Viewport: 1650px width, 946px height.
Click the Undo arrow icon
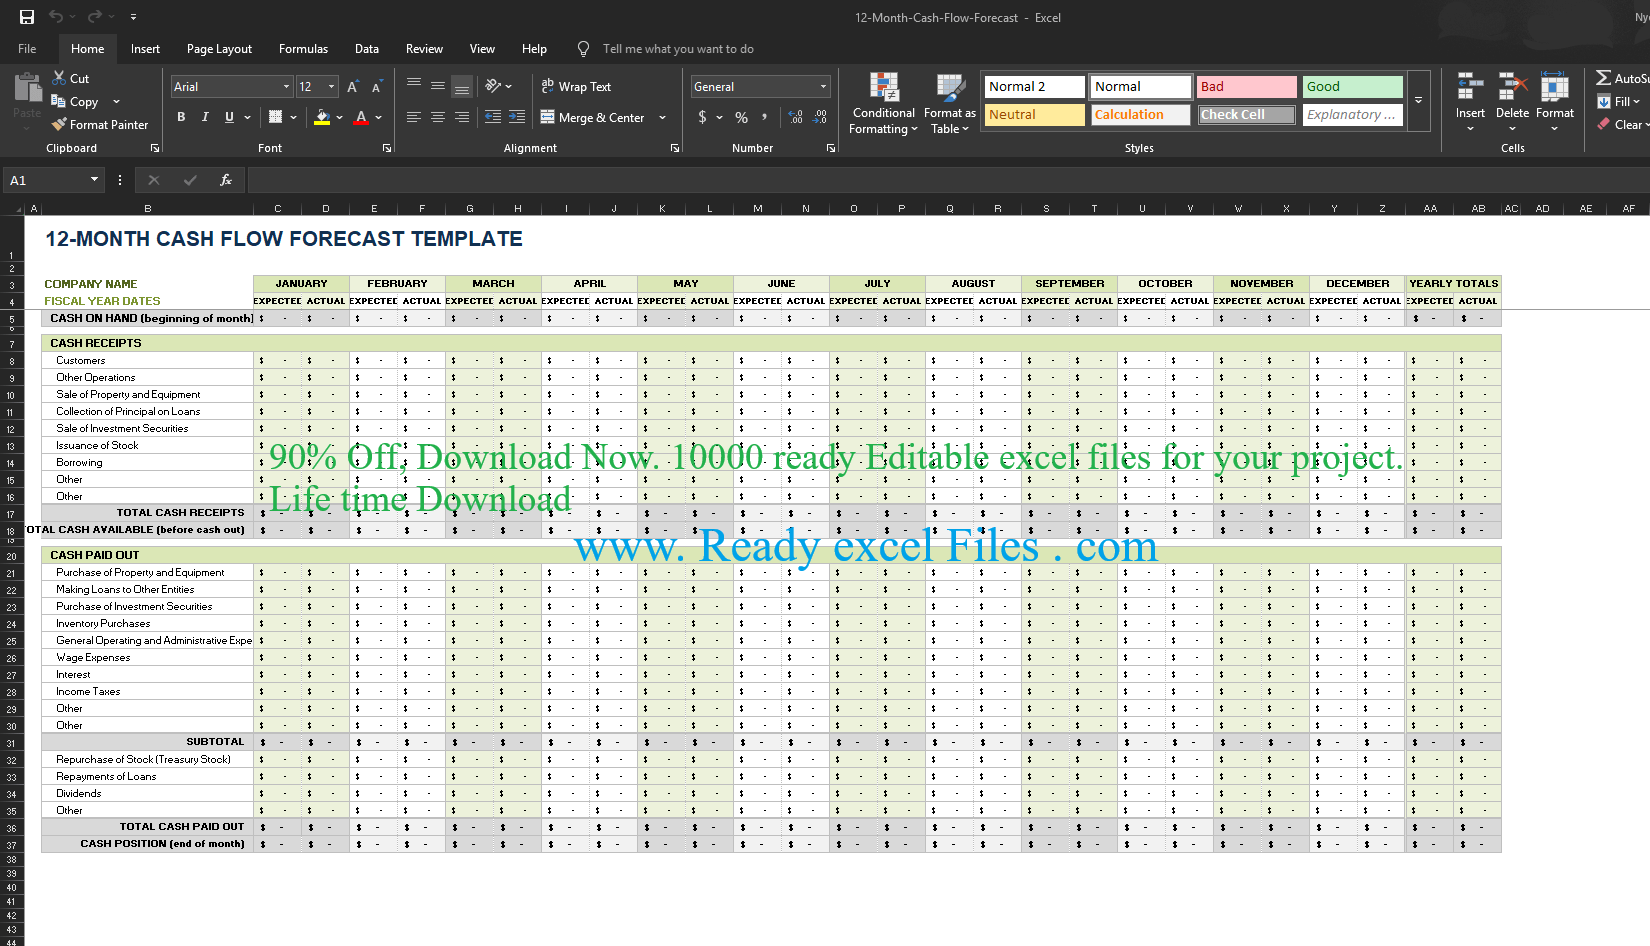(56, 17)
